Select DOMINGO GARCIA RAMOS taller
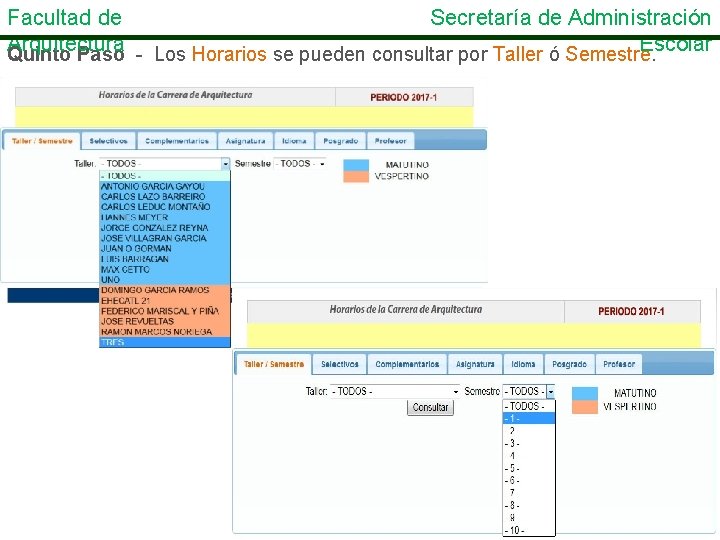720x540 pixels. click(x=164, y=290)
